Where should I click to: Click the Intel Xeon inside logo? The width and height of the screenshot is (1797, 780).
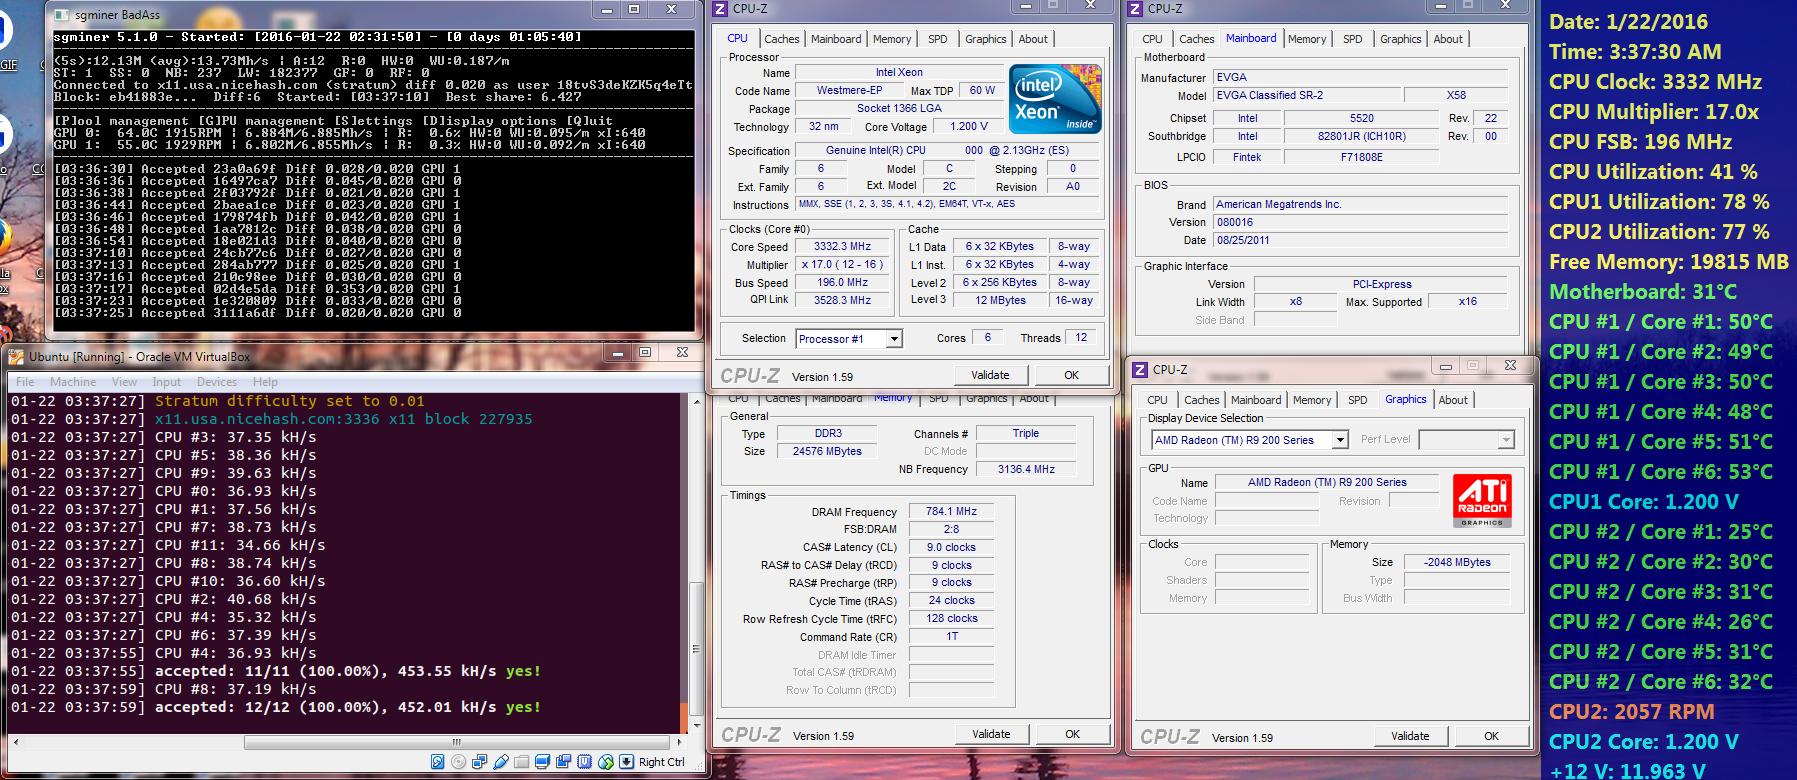click(1055, 99)
